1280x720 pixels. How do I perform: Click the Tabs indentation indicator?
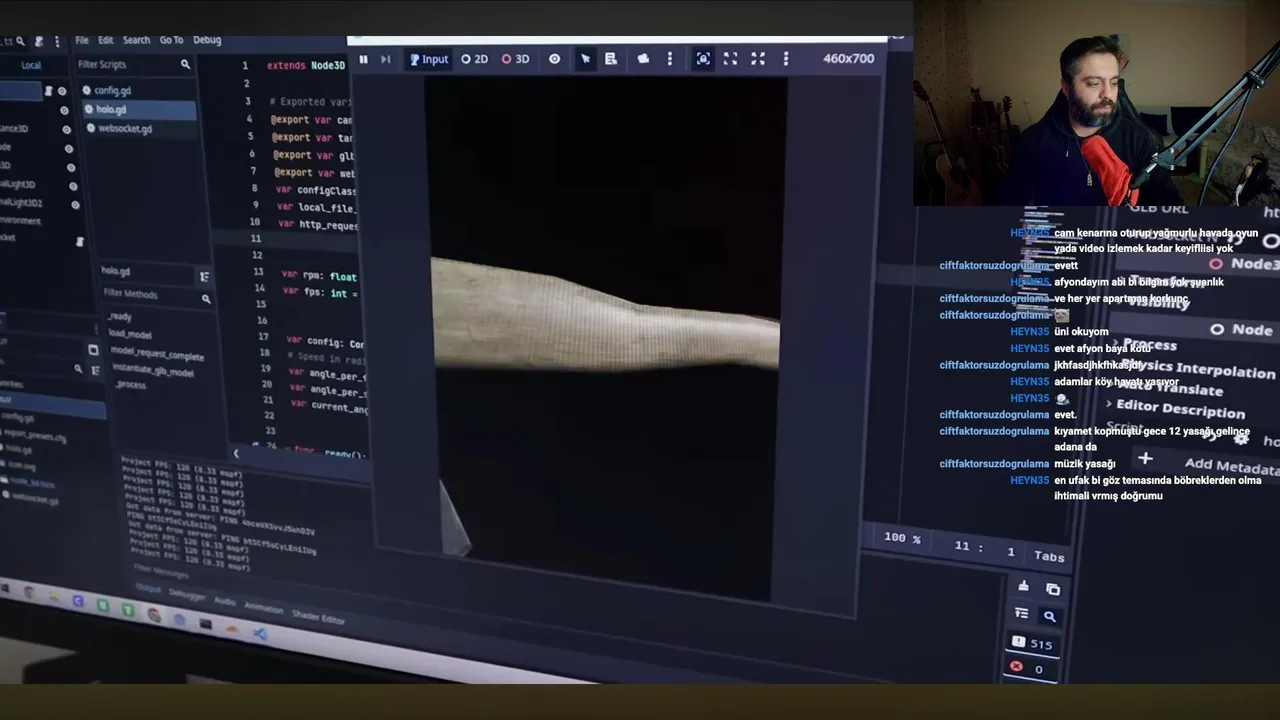tap(1049, 556)
